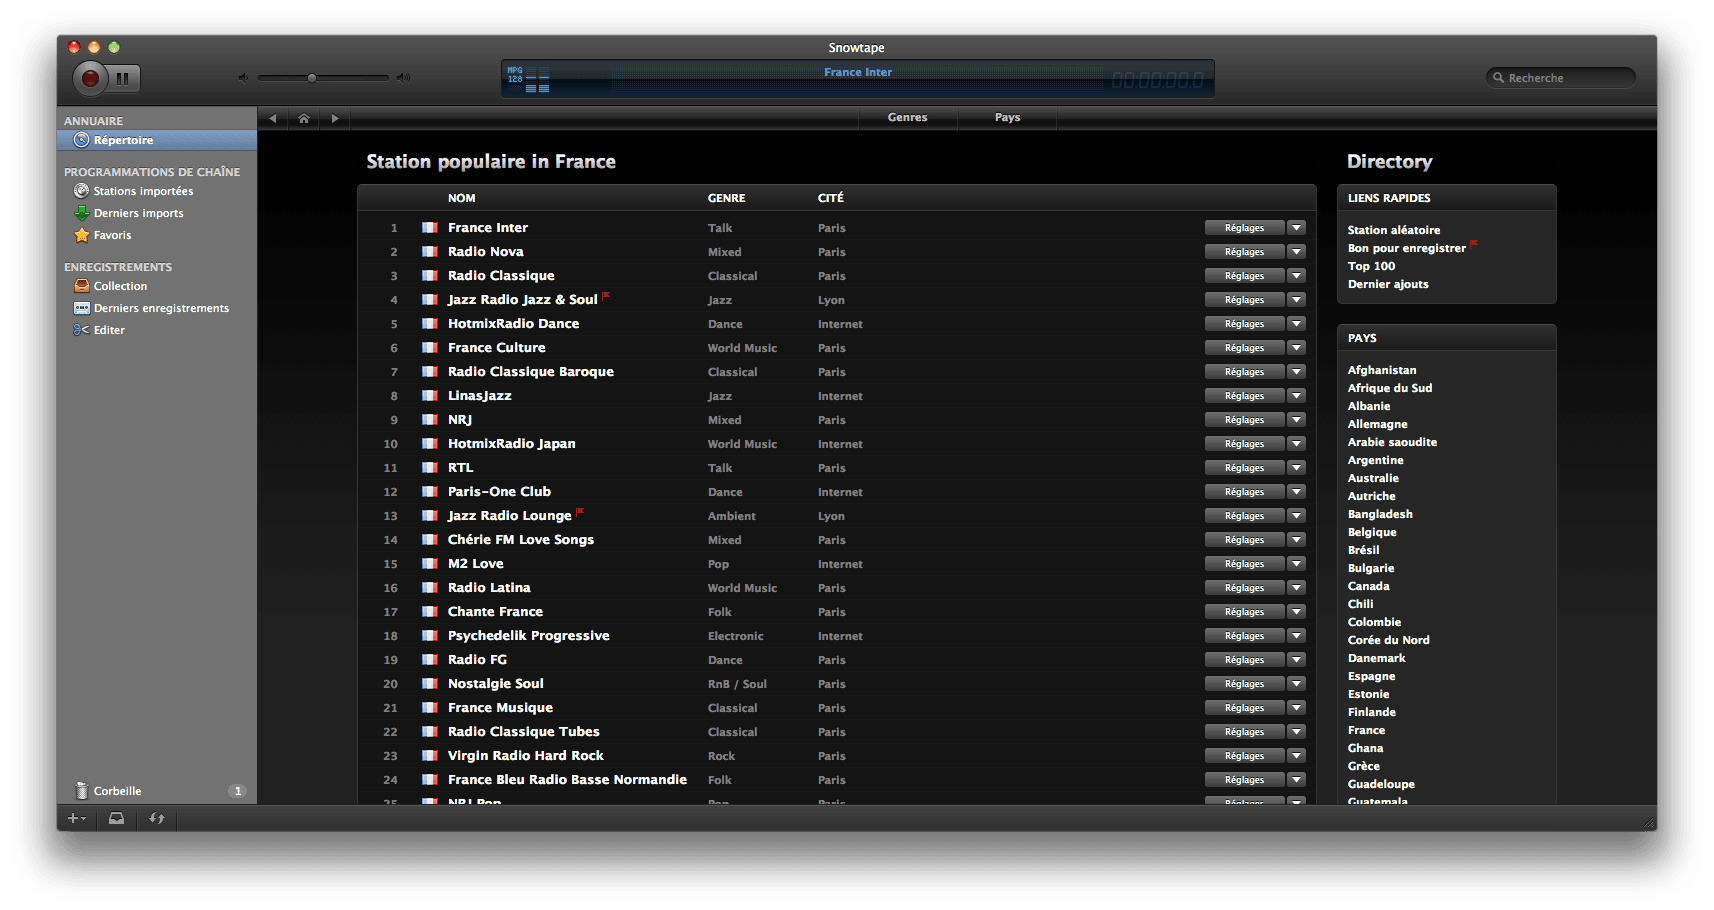The image size is (1714, 910).
Task: Click the refresh sync icon at bottom
Action: pos(157,818)
